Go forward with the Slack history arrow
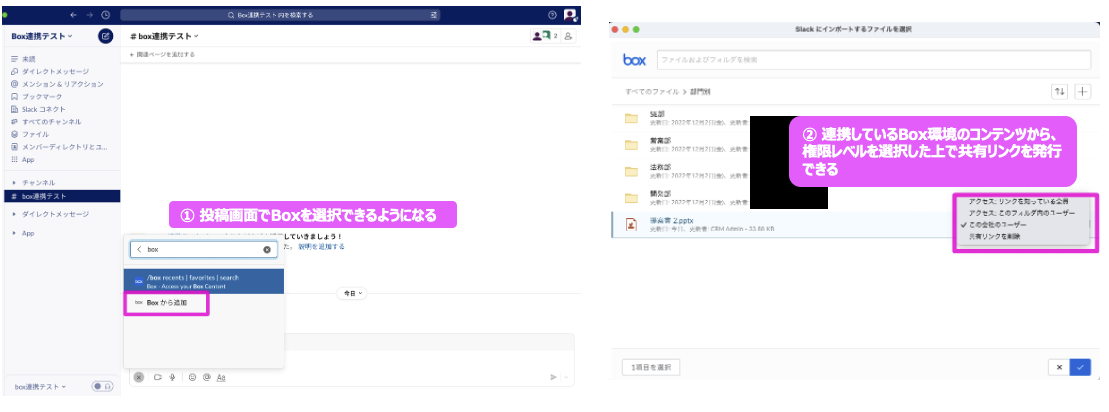The width and height of the screenshot is (1109, 412). pos(89,15)
